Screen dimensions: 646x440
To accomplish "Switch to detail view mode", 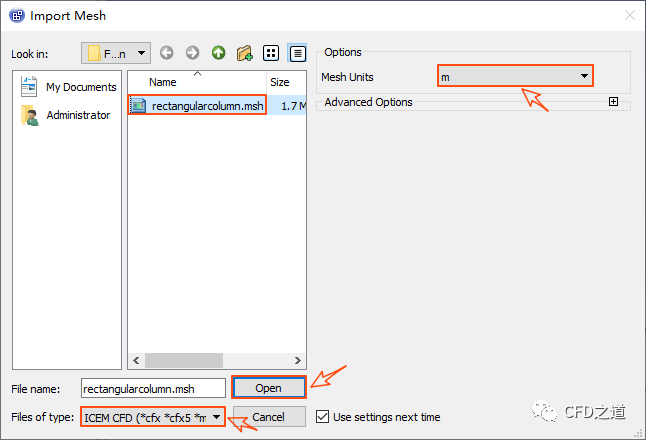I will [297, 53].
